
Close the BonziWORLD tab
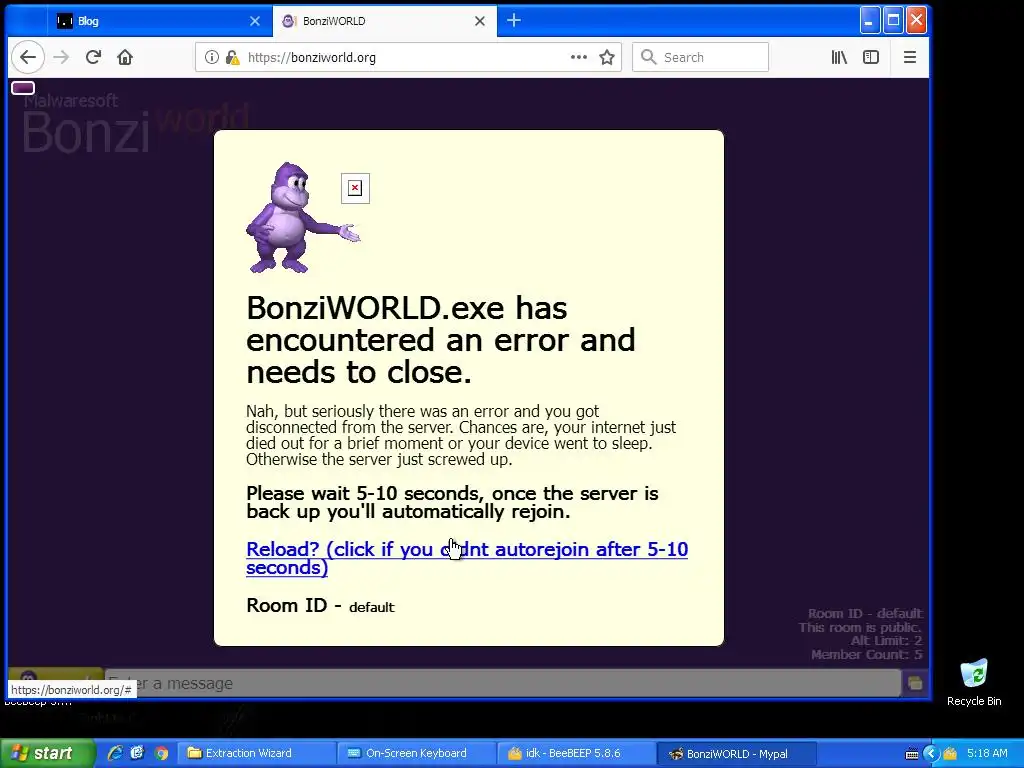coord(479,21)
